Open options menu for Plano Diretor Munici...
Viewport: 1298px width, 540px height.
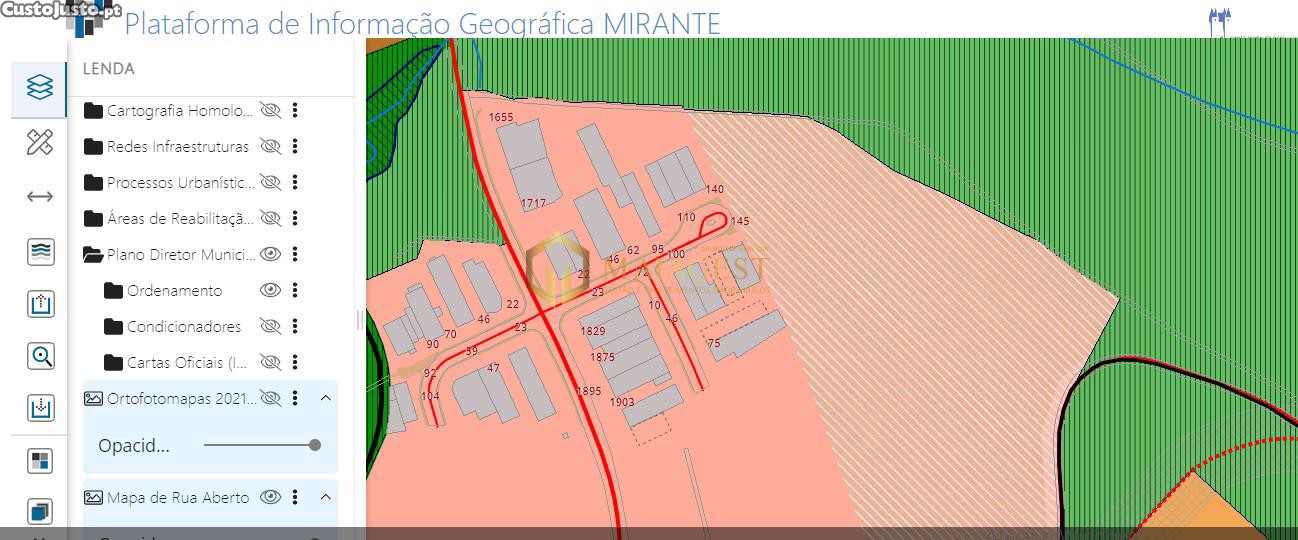[295, 254]
